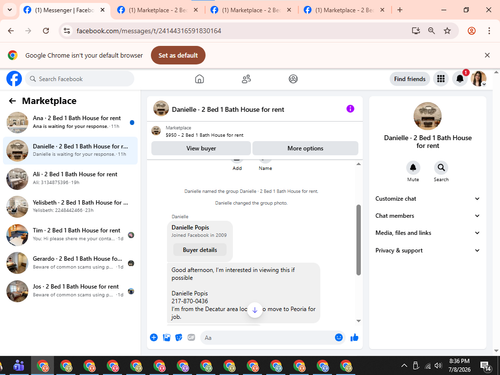The image size is (500, 375).
Task: Switch to second Marketplace browser tab
Action: click(x=158, y=10)
